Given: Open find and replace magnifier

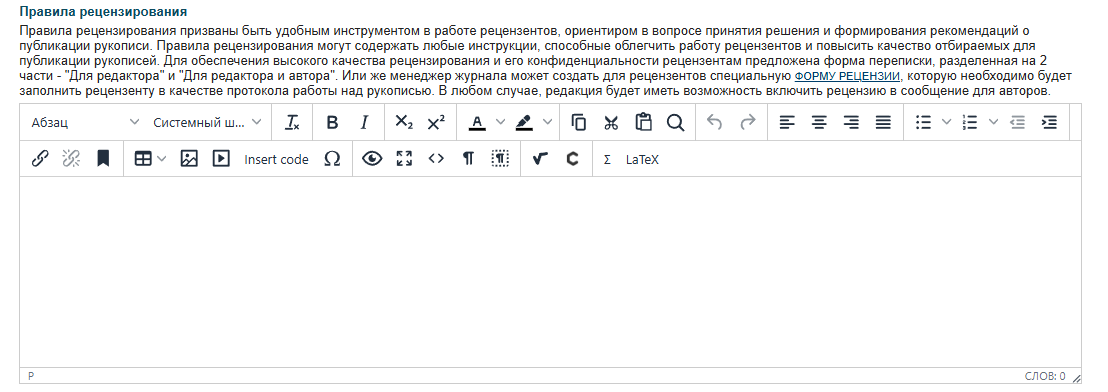Looking at the screenshot, I should [x=676, y=123].
